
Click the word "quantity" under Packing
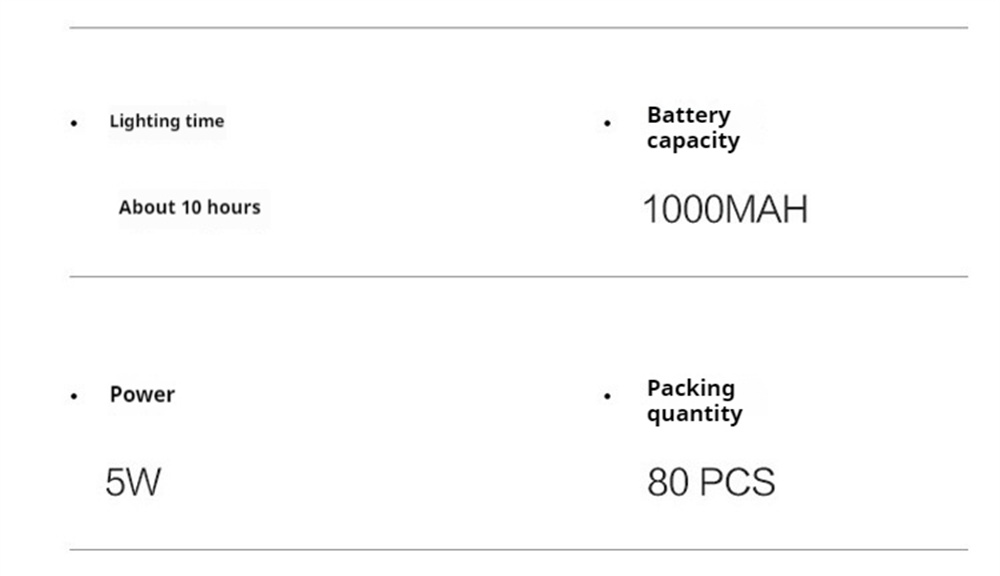[x=694, y=414]
